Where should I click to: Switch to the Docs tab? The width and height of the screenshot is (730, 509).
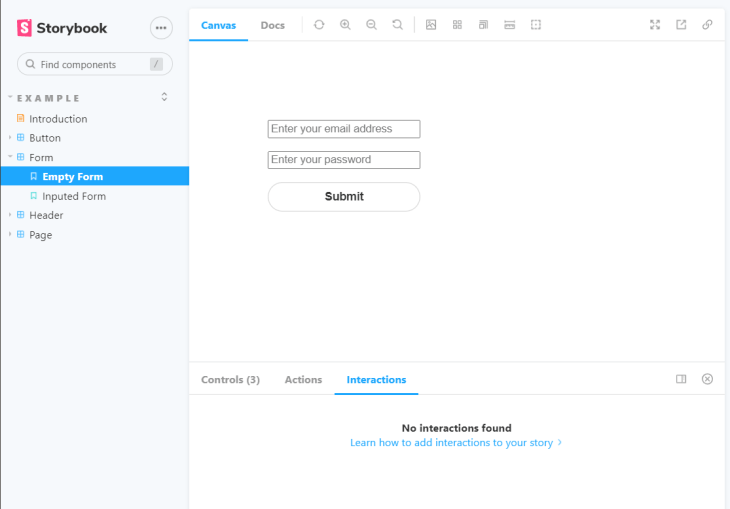tap(272, 25)
